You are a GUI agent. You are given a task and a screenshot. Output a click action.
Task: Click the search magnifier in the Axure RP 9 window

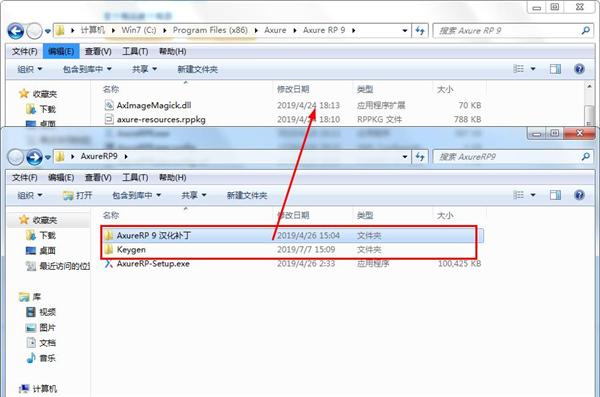click(x=585, y=30)
